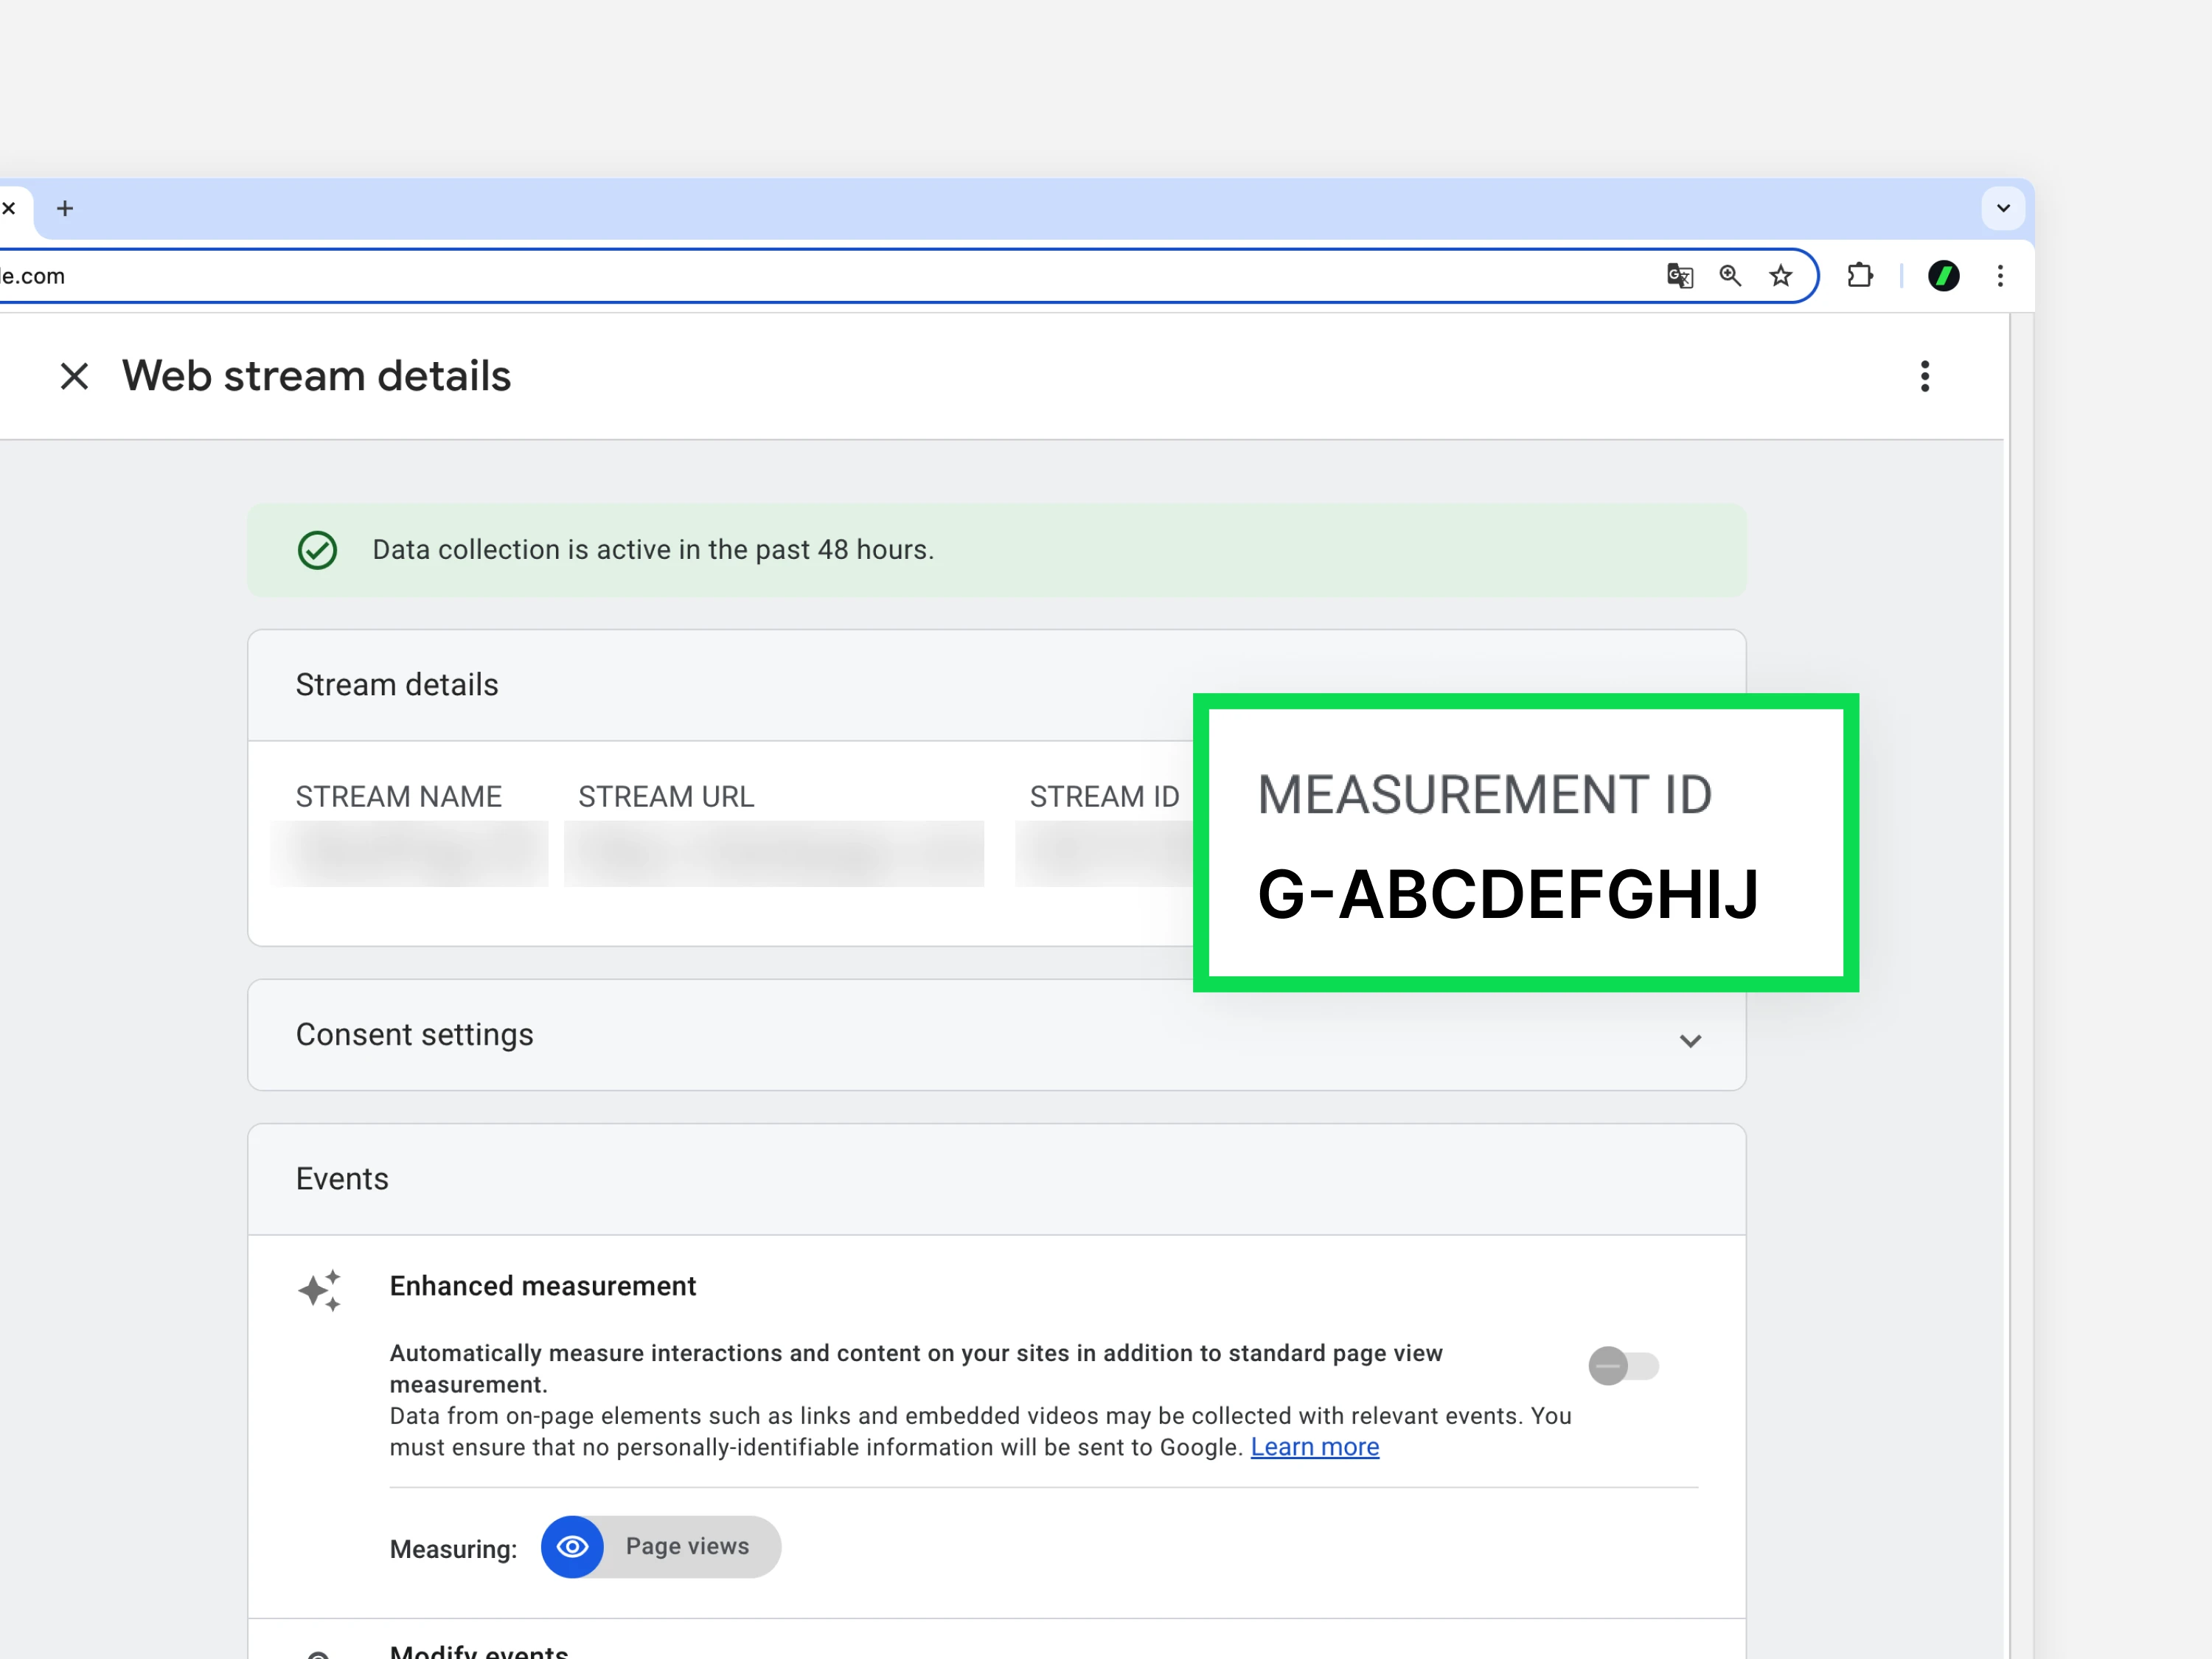This screenshot has height=1659, width=2212.
Task: Click the Data collection is active message
Action: 653,550
